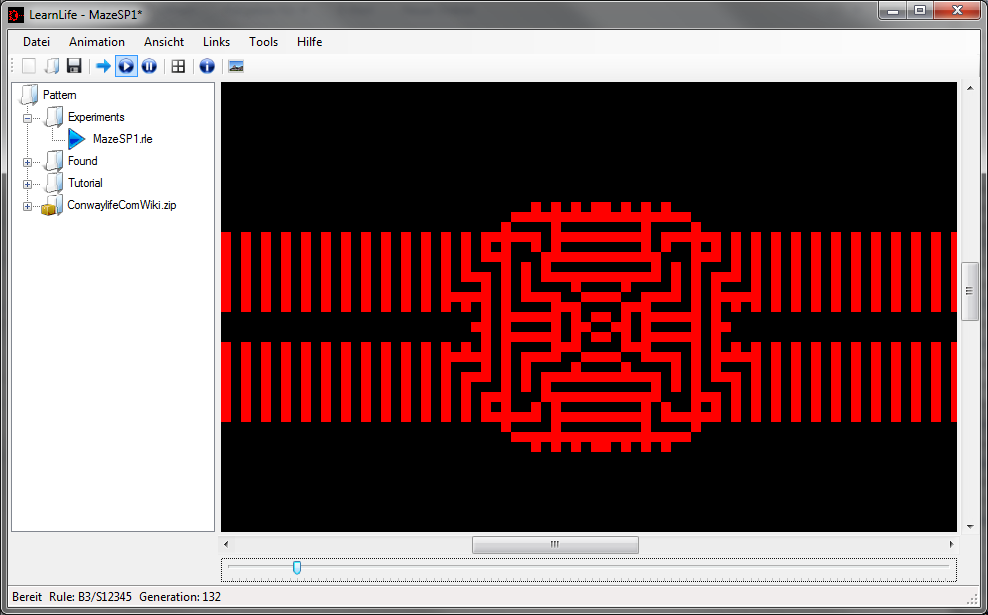Step one generation with the blue arrow
Viewport: 988px width, 615px height.
pyautogui.click(x=103, y=66)
